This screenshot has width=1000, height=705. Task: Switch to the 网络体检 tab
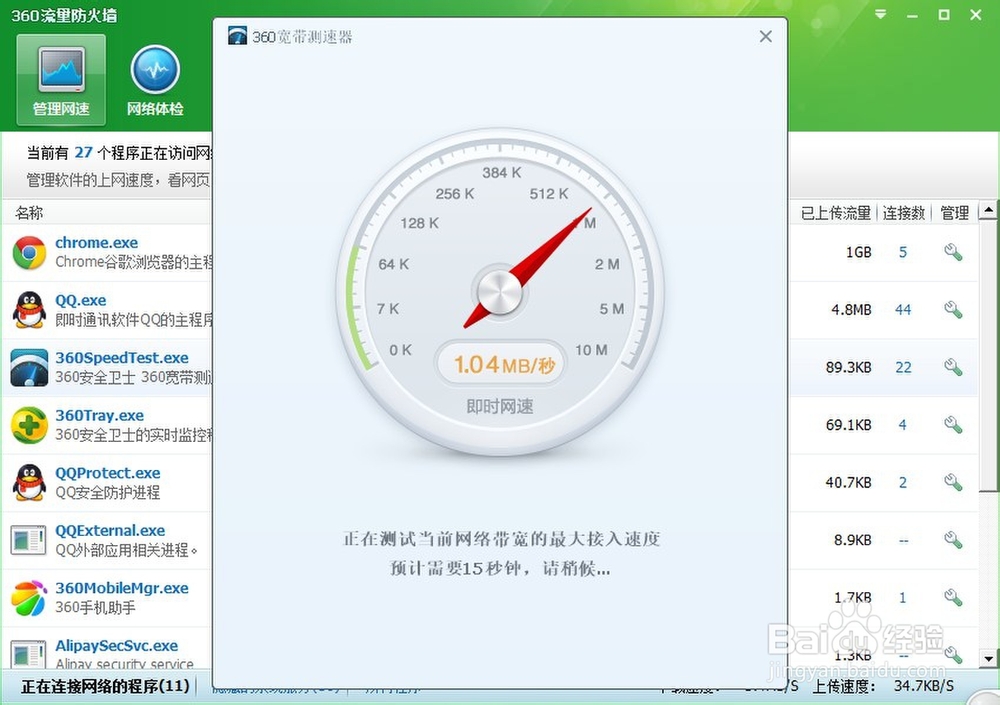[155, 78]
